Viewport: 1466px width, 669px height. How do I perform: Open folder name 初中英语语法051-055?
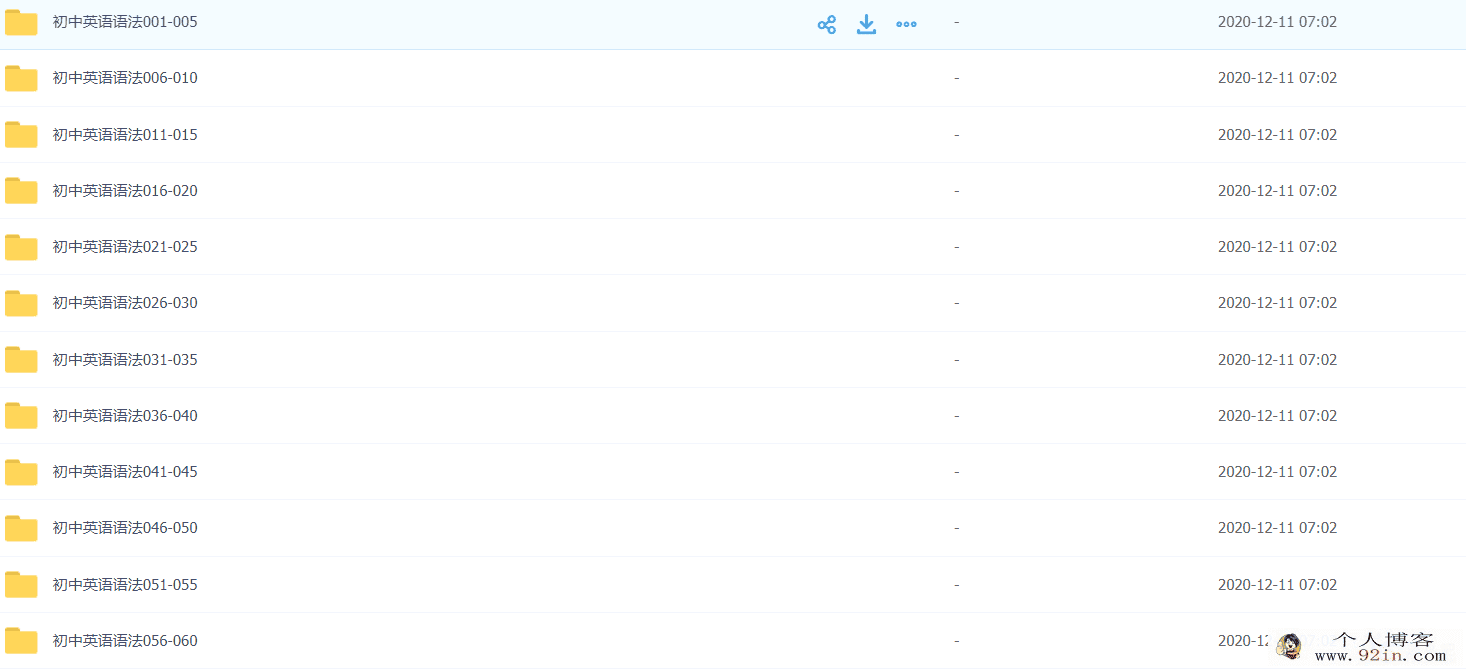pos(125,584)
